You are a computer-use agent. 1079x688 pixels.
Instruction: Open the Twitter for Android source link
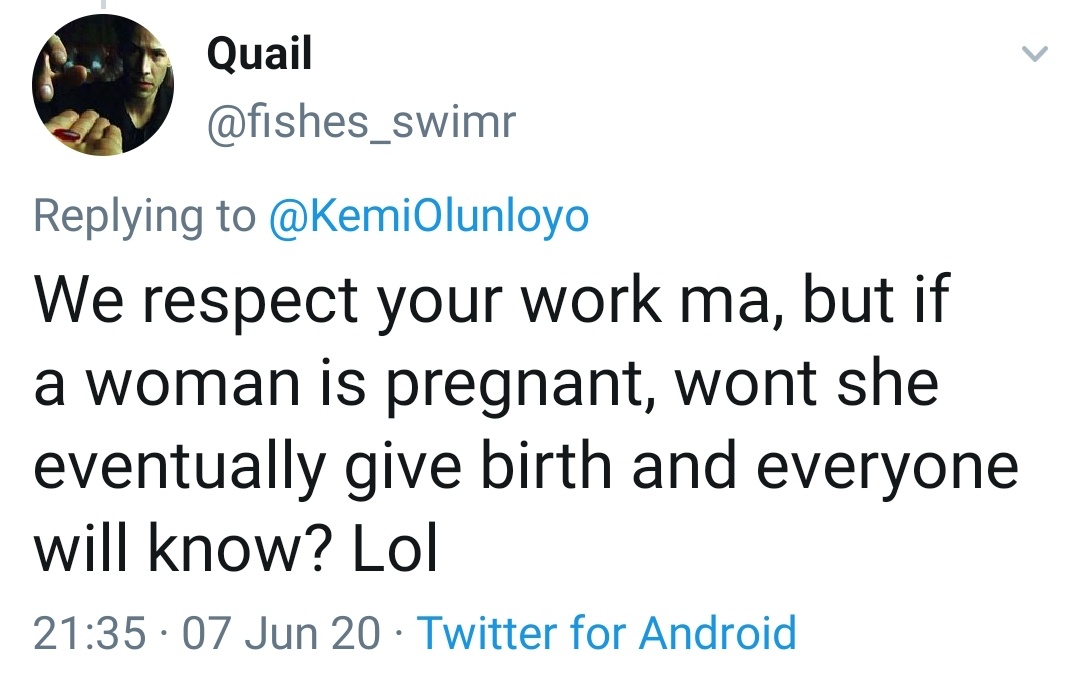607,632
